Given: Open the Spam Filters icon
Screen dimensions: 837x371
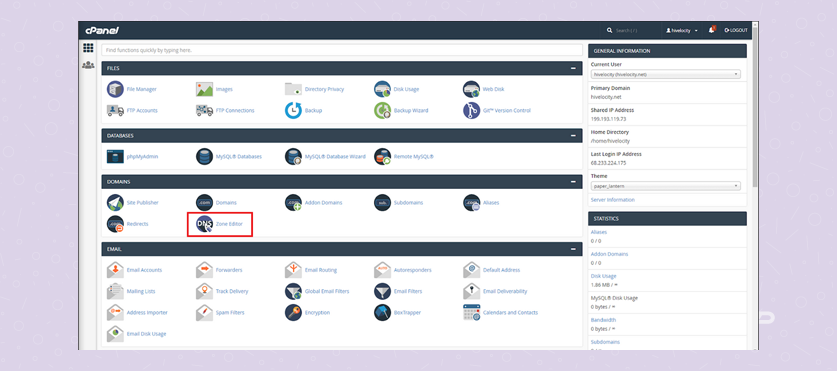Looking at the screenshot, I should (x=204, y=313).
